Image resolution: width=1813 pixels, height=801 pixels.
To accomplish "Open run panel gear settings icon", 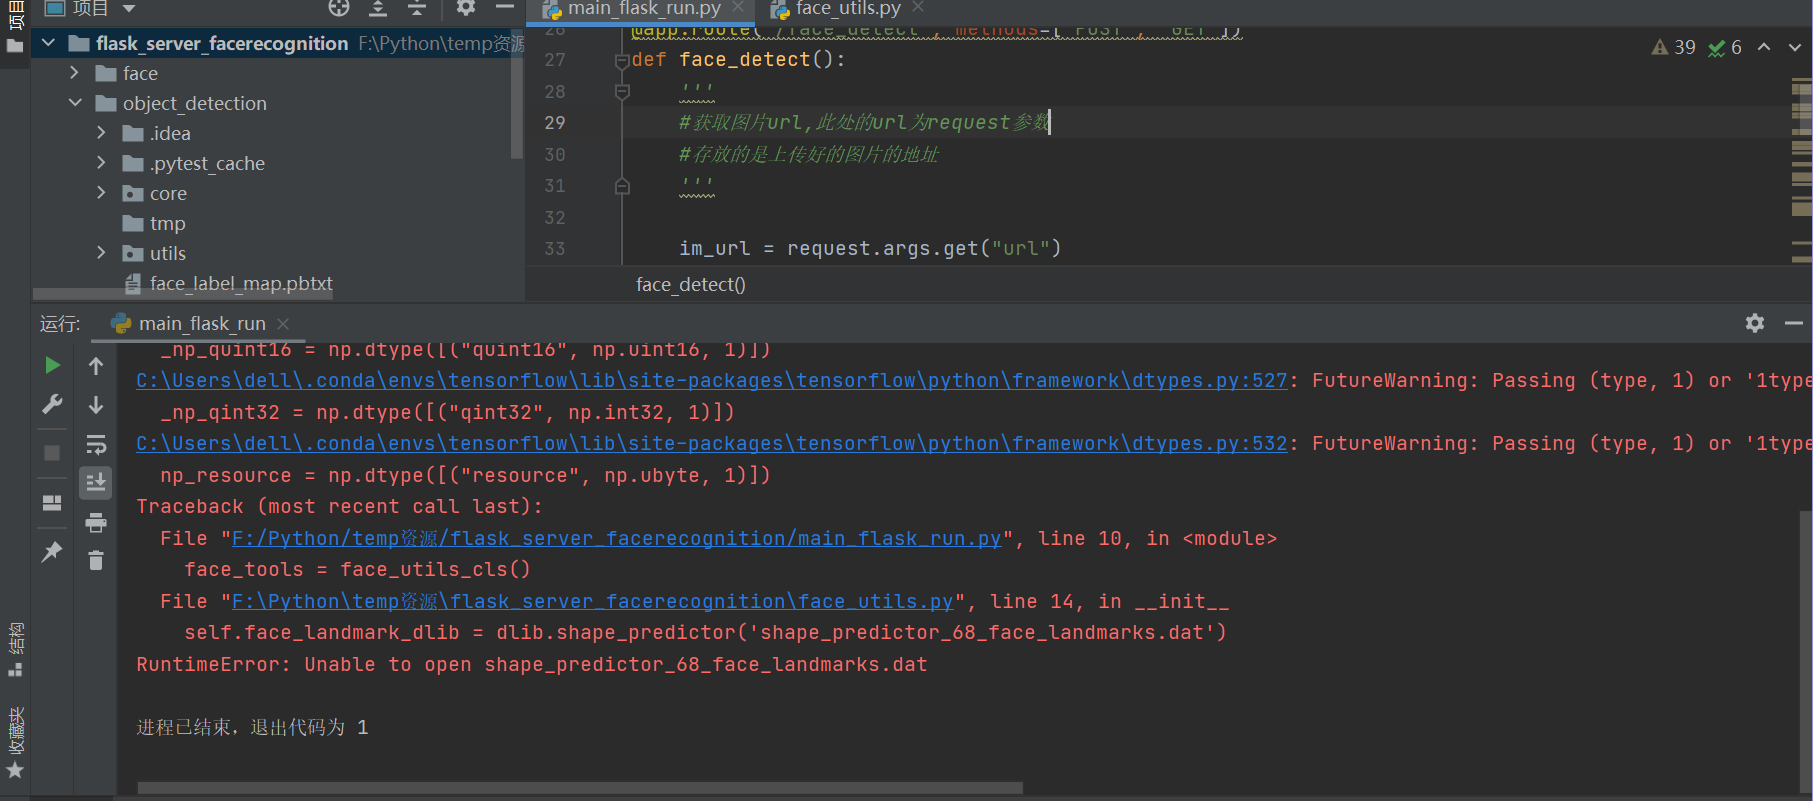I will [1755, 323].
